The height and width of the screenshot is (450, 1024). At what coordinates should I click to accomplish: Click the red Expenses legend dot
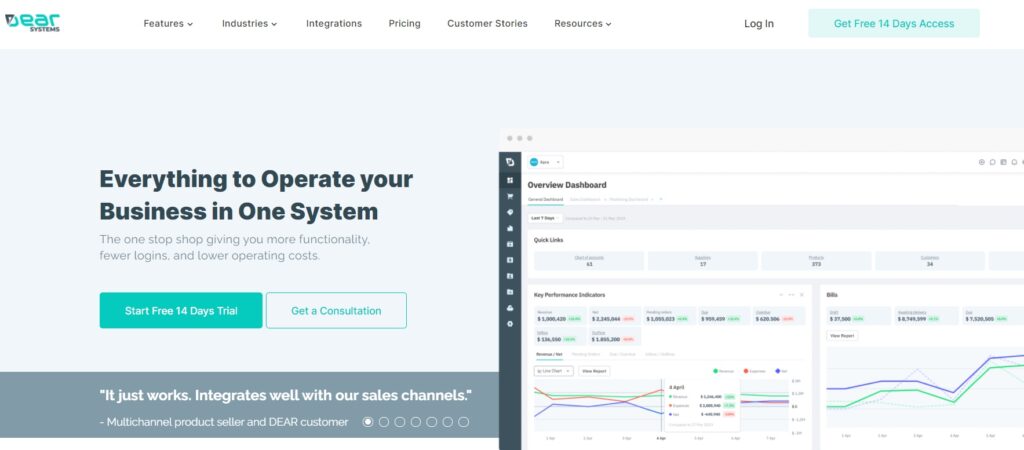[746, 371]
